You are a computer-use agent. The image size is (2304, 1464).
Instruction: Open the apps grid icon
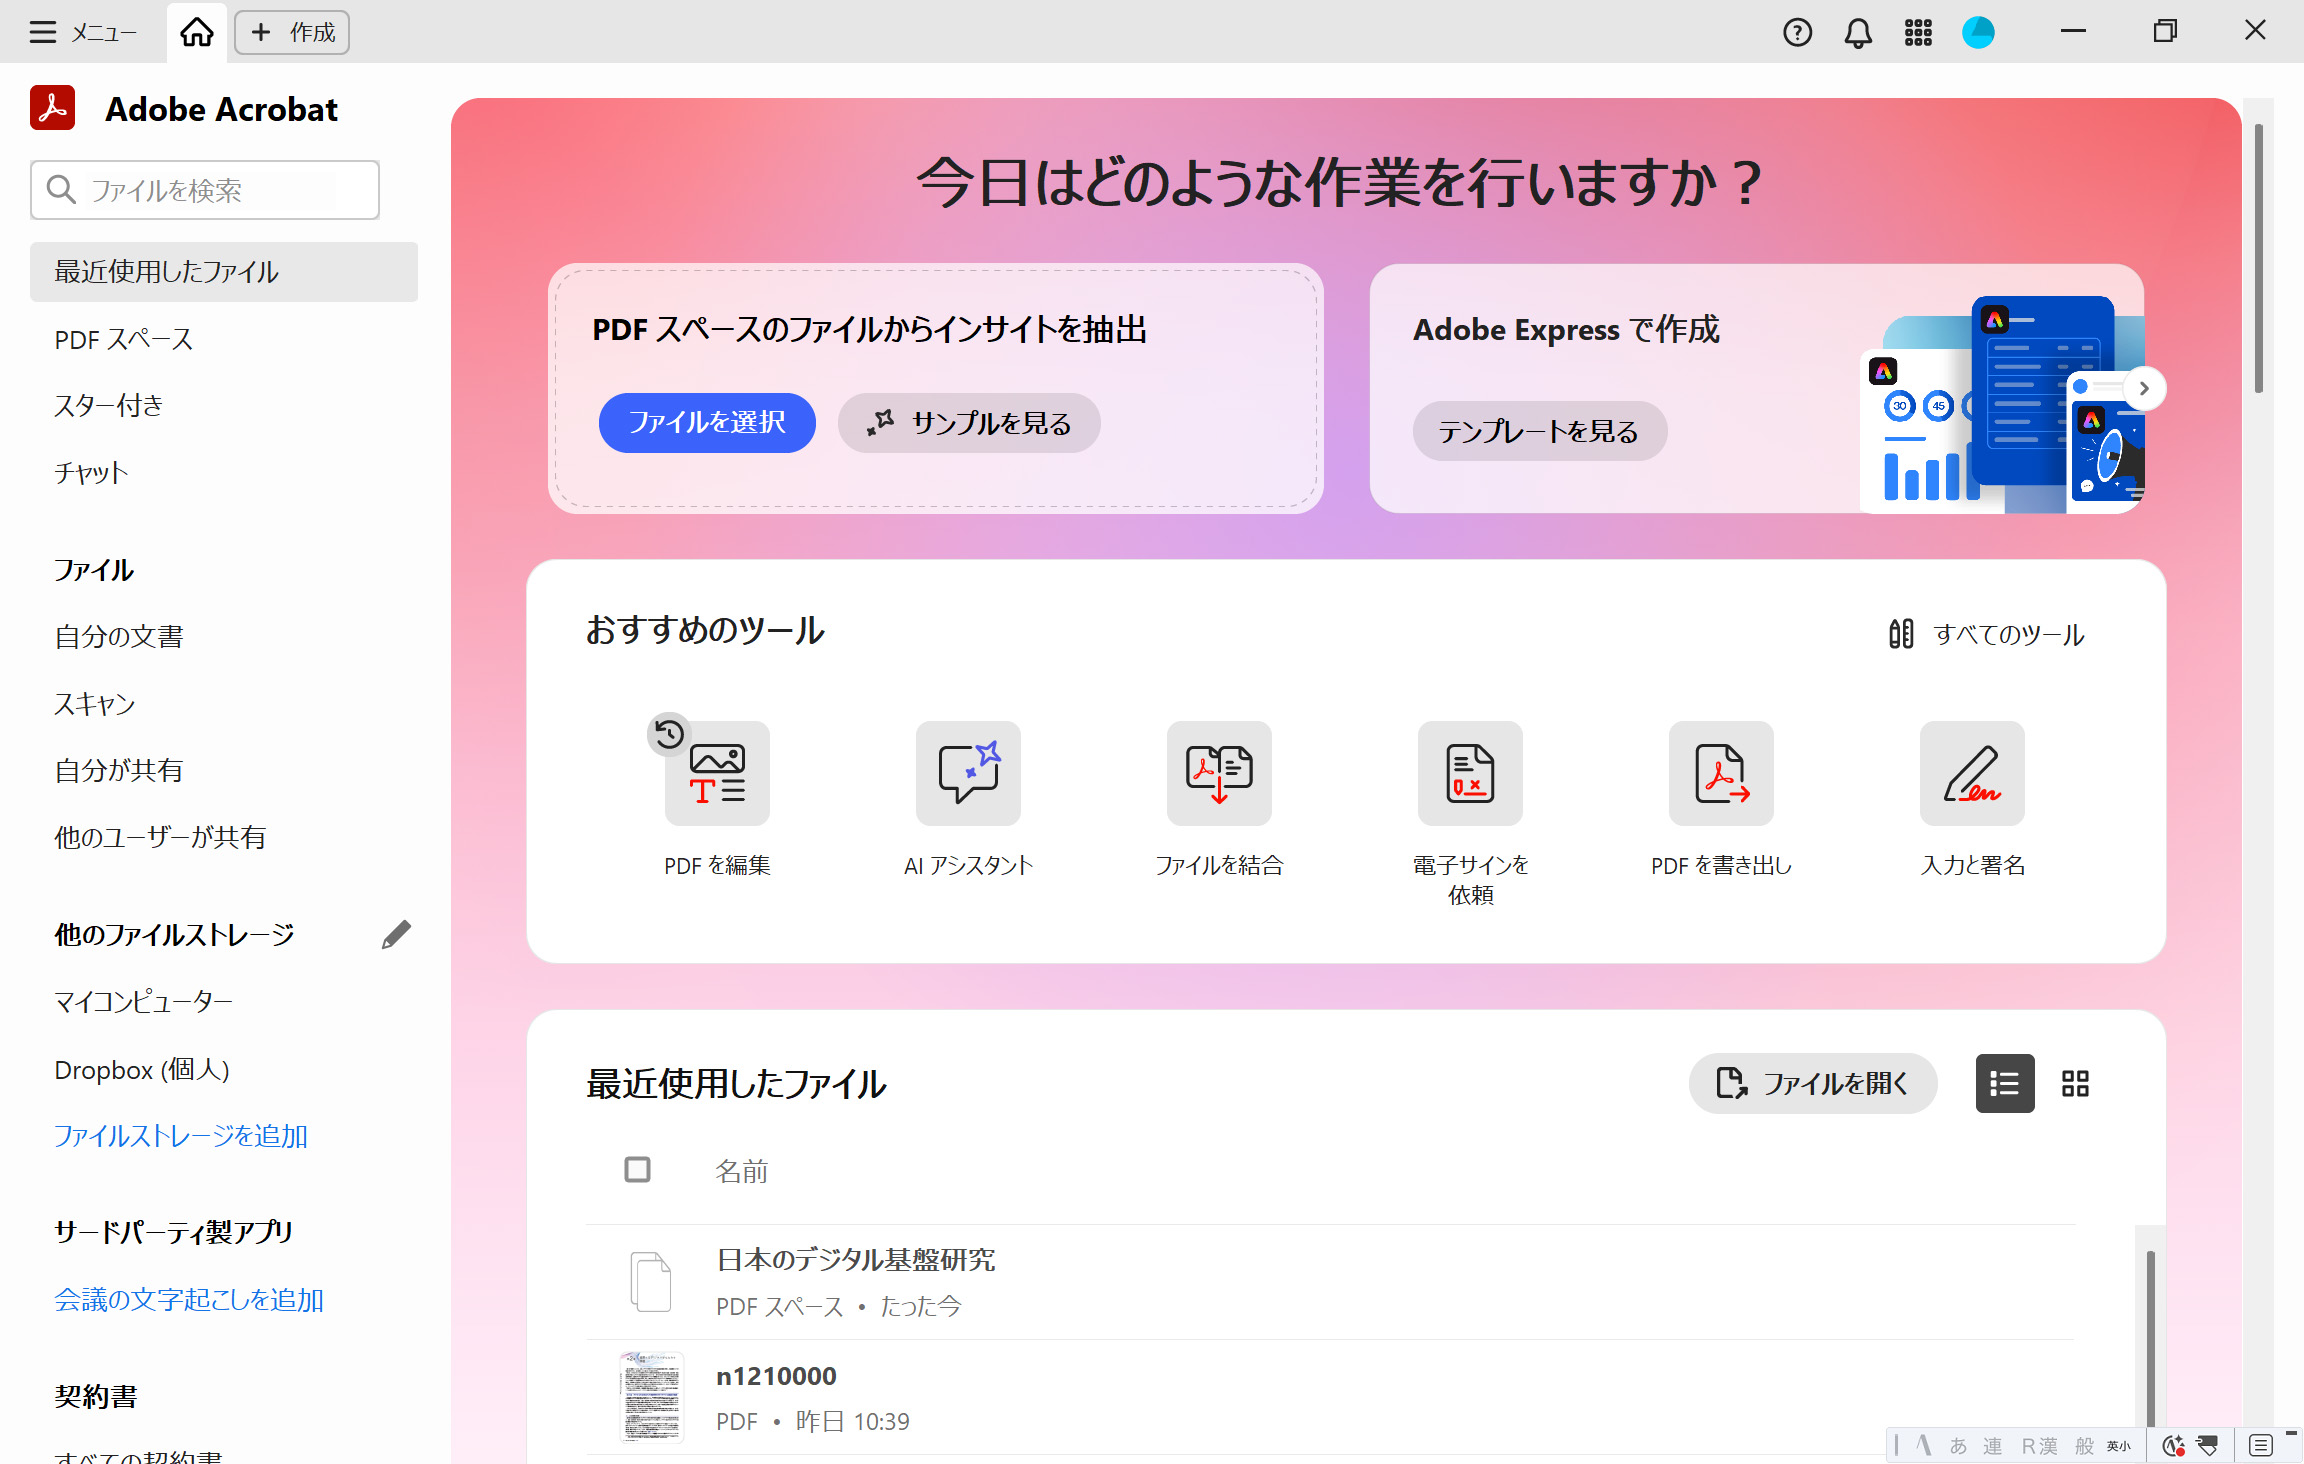click(1917, 33)
